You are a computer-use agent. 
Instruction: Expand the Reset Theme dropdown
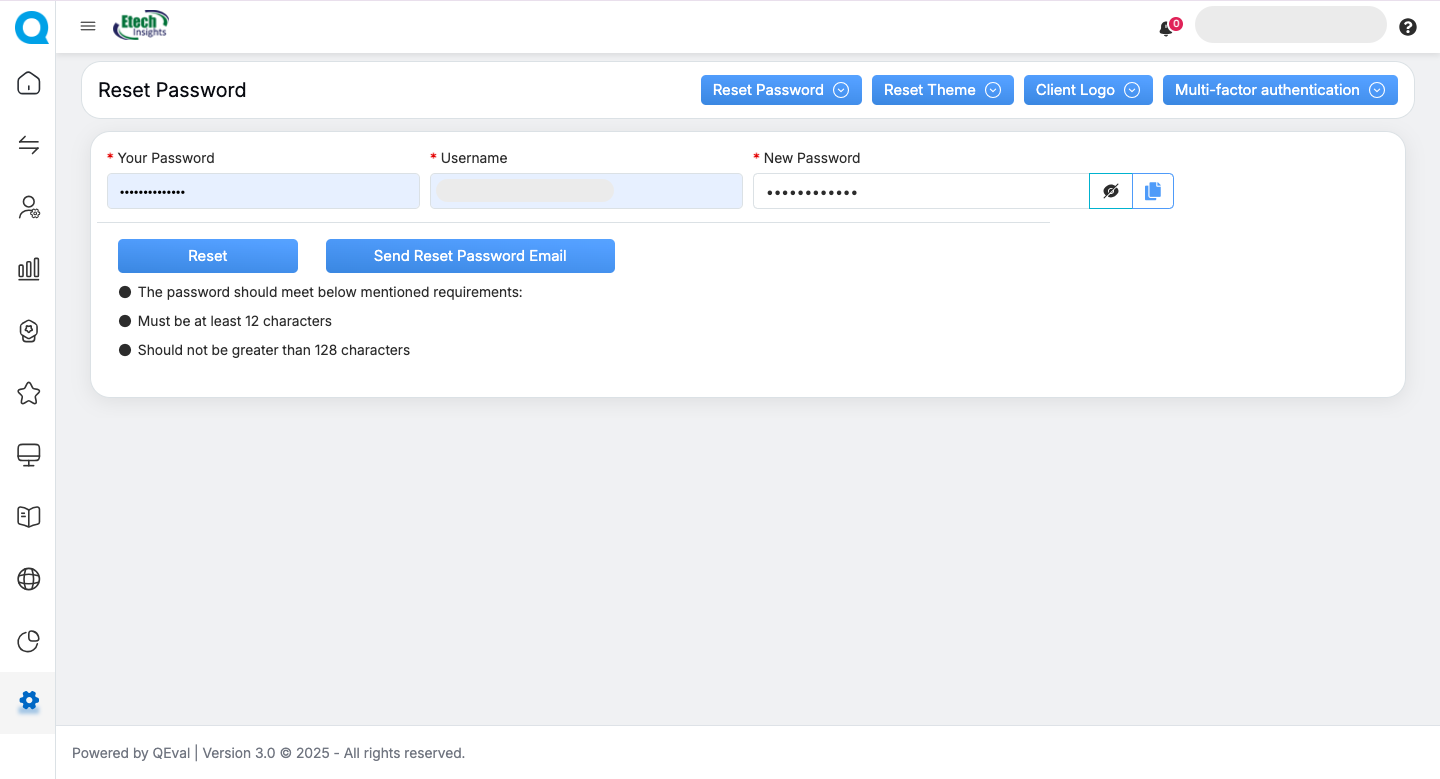point(942,90)
